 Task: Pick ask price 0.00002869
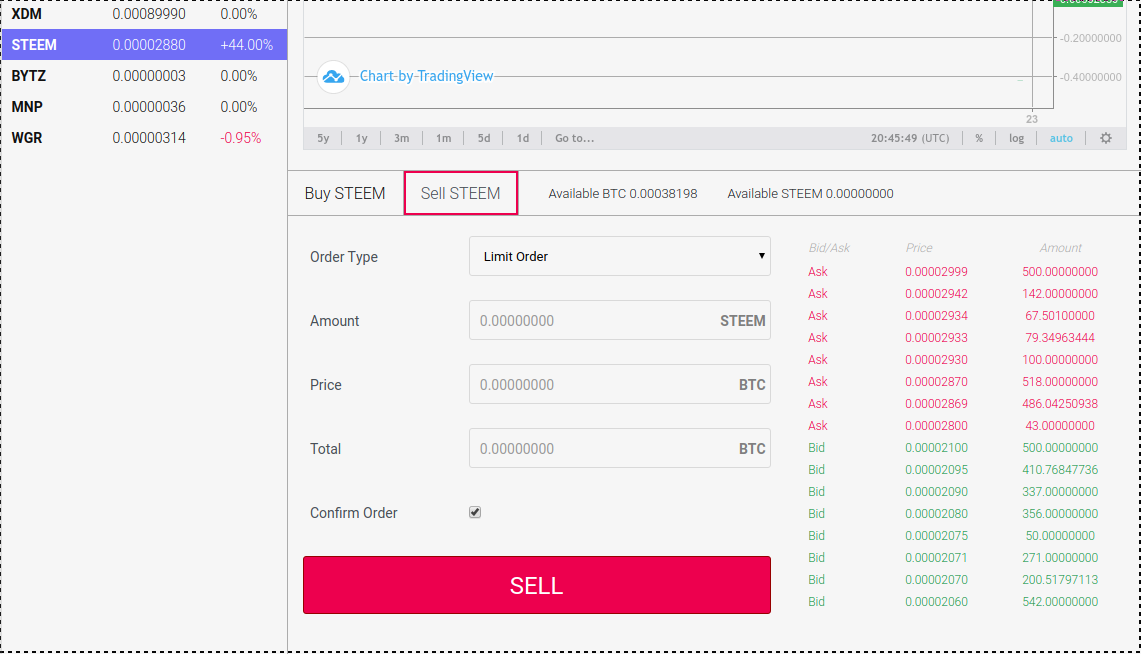[x=937, y=404]
